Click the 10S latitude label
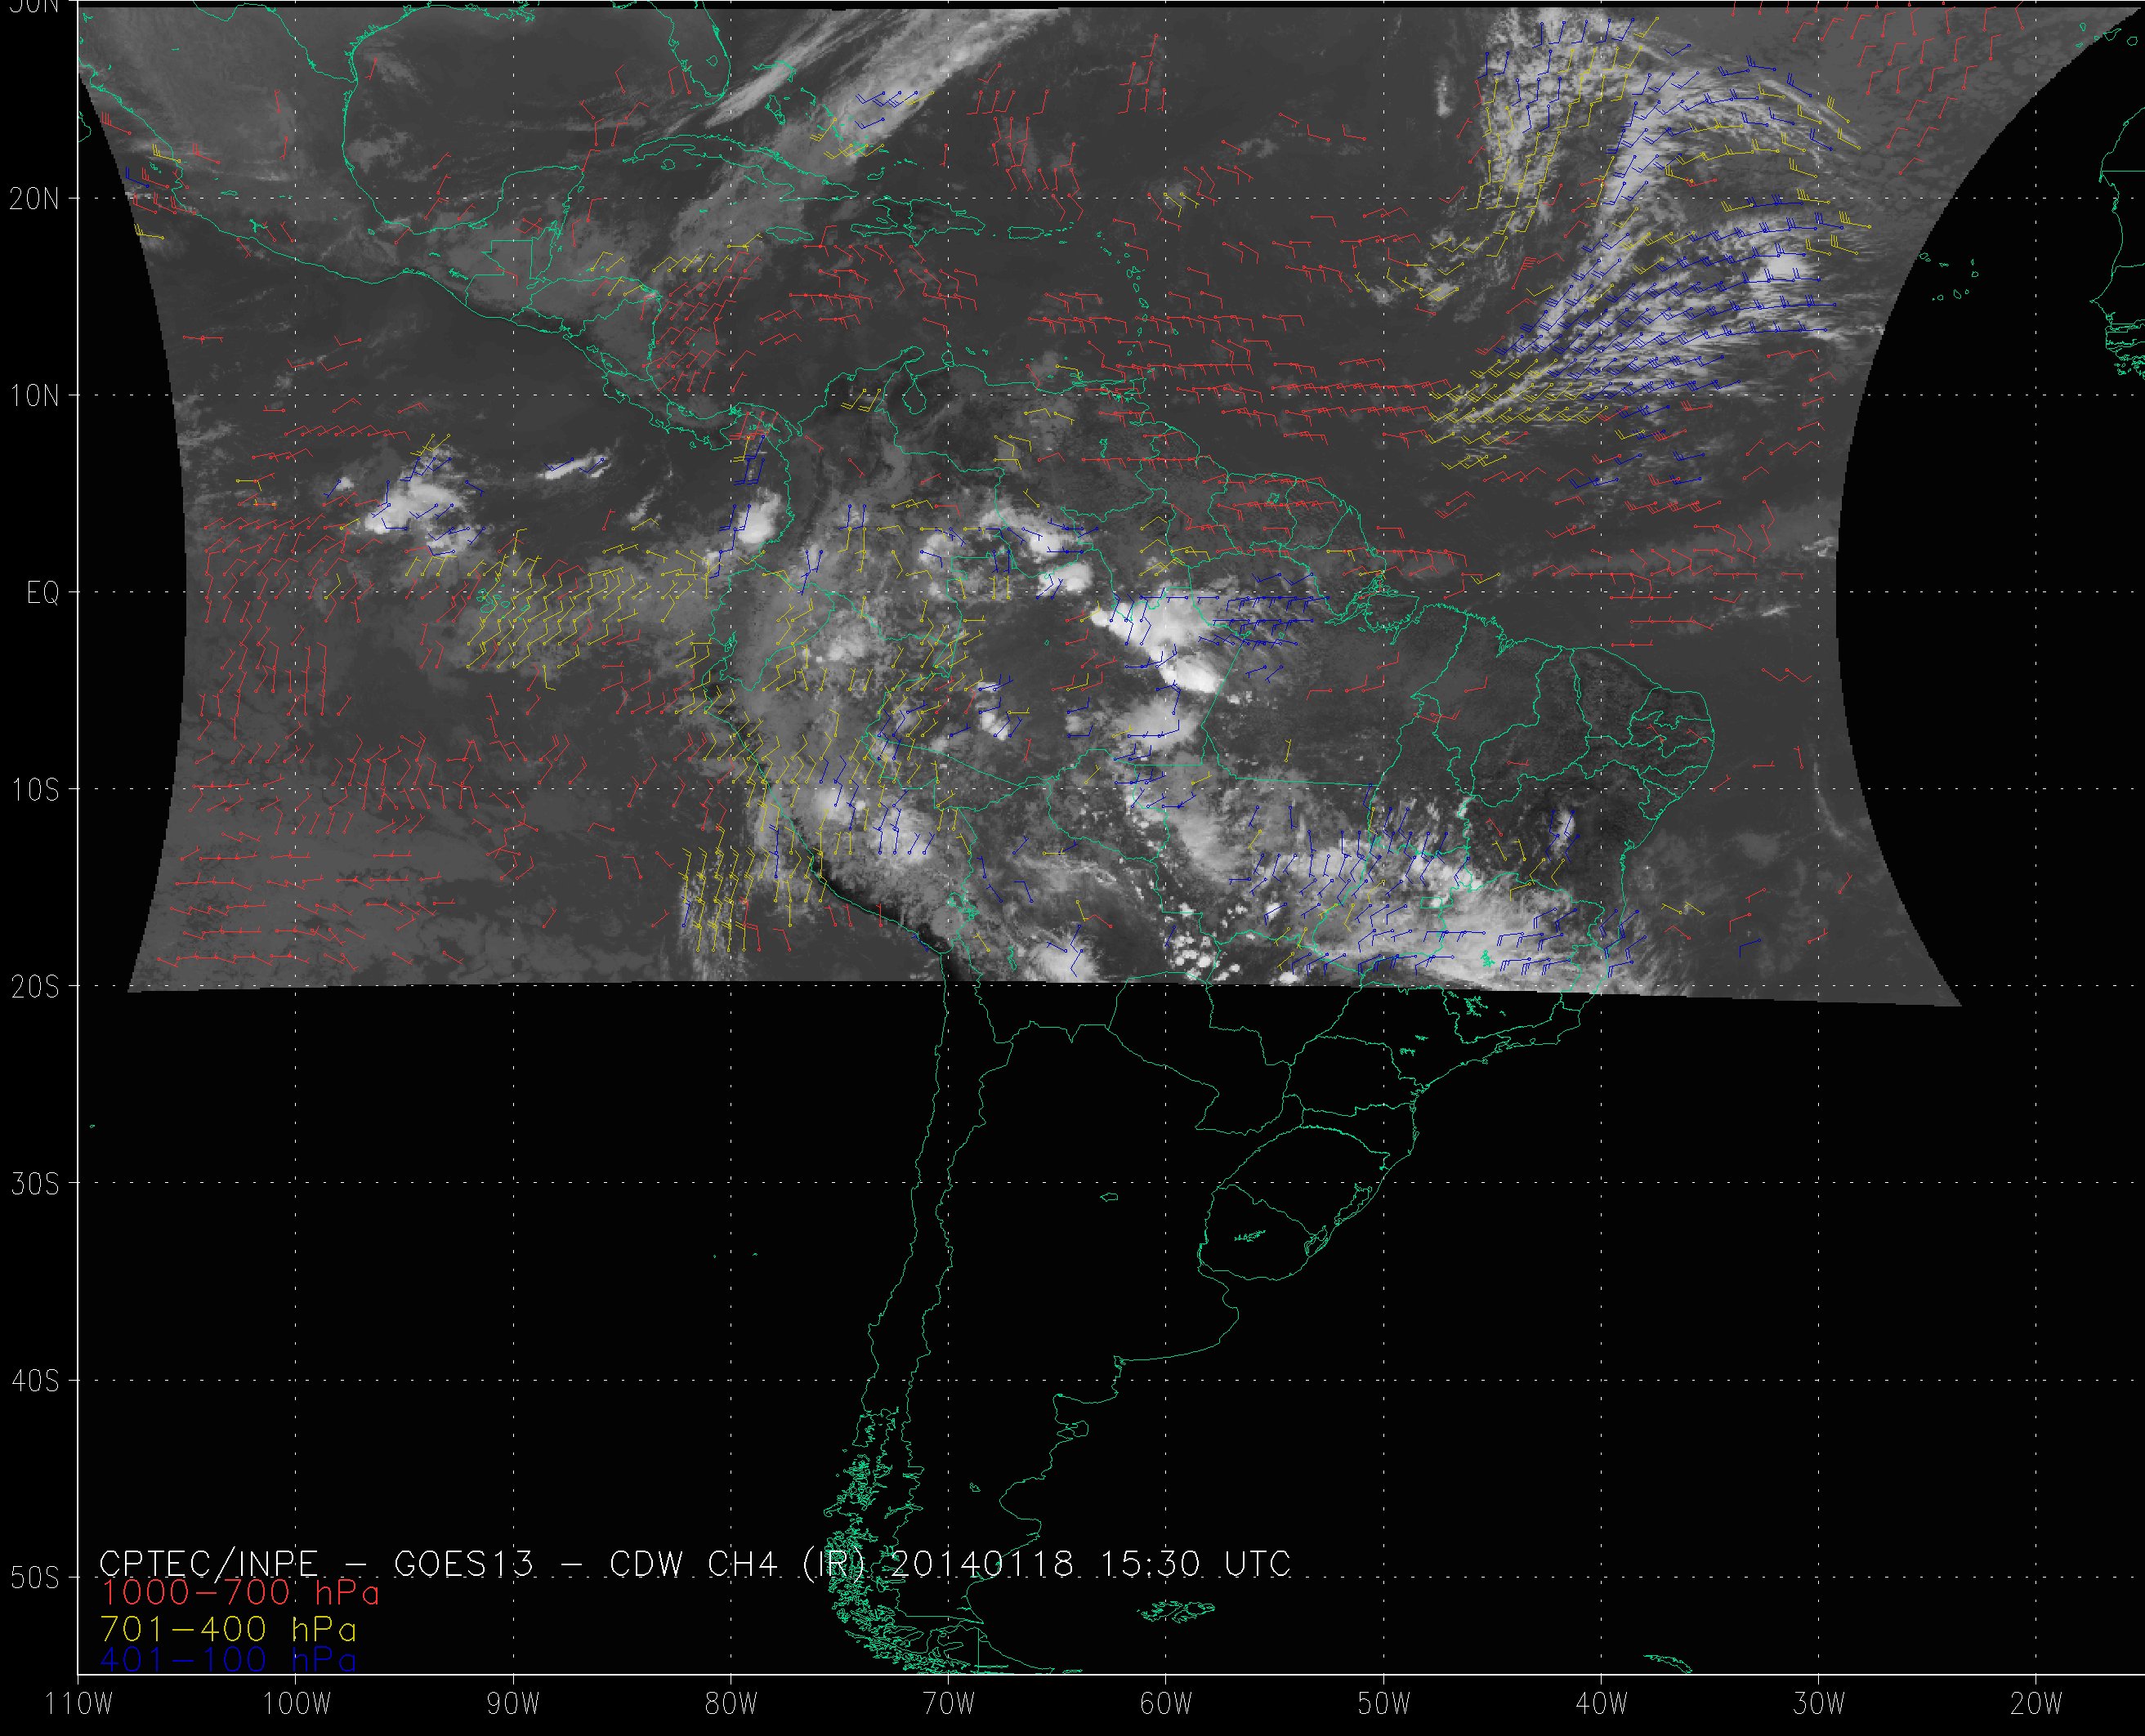This screenshot has height=1736, width=2145. (x=34, y=790)
